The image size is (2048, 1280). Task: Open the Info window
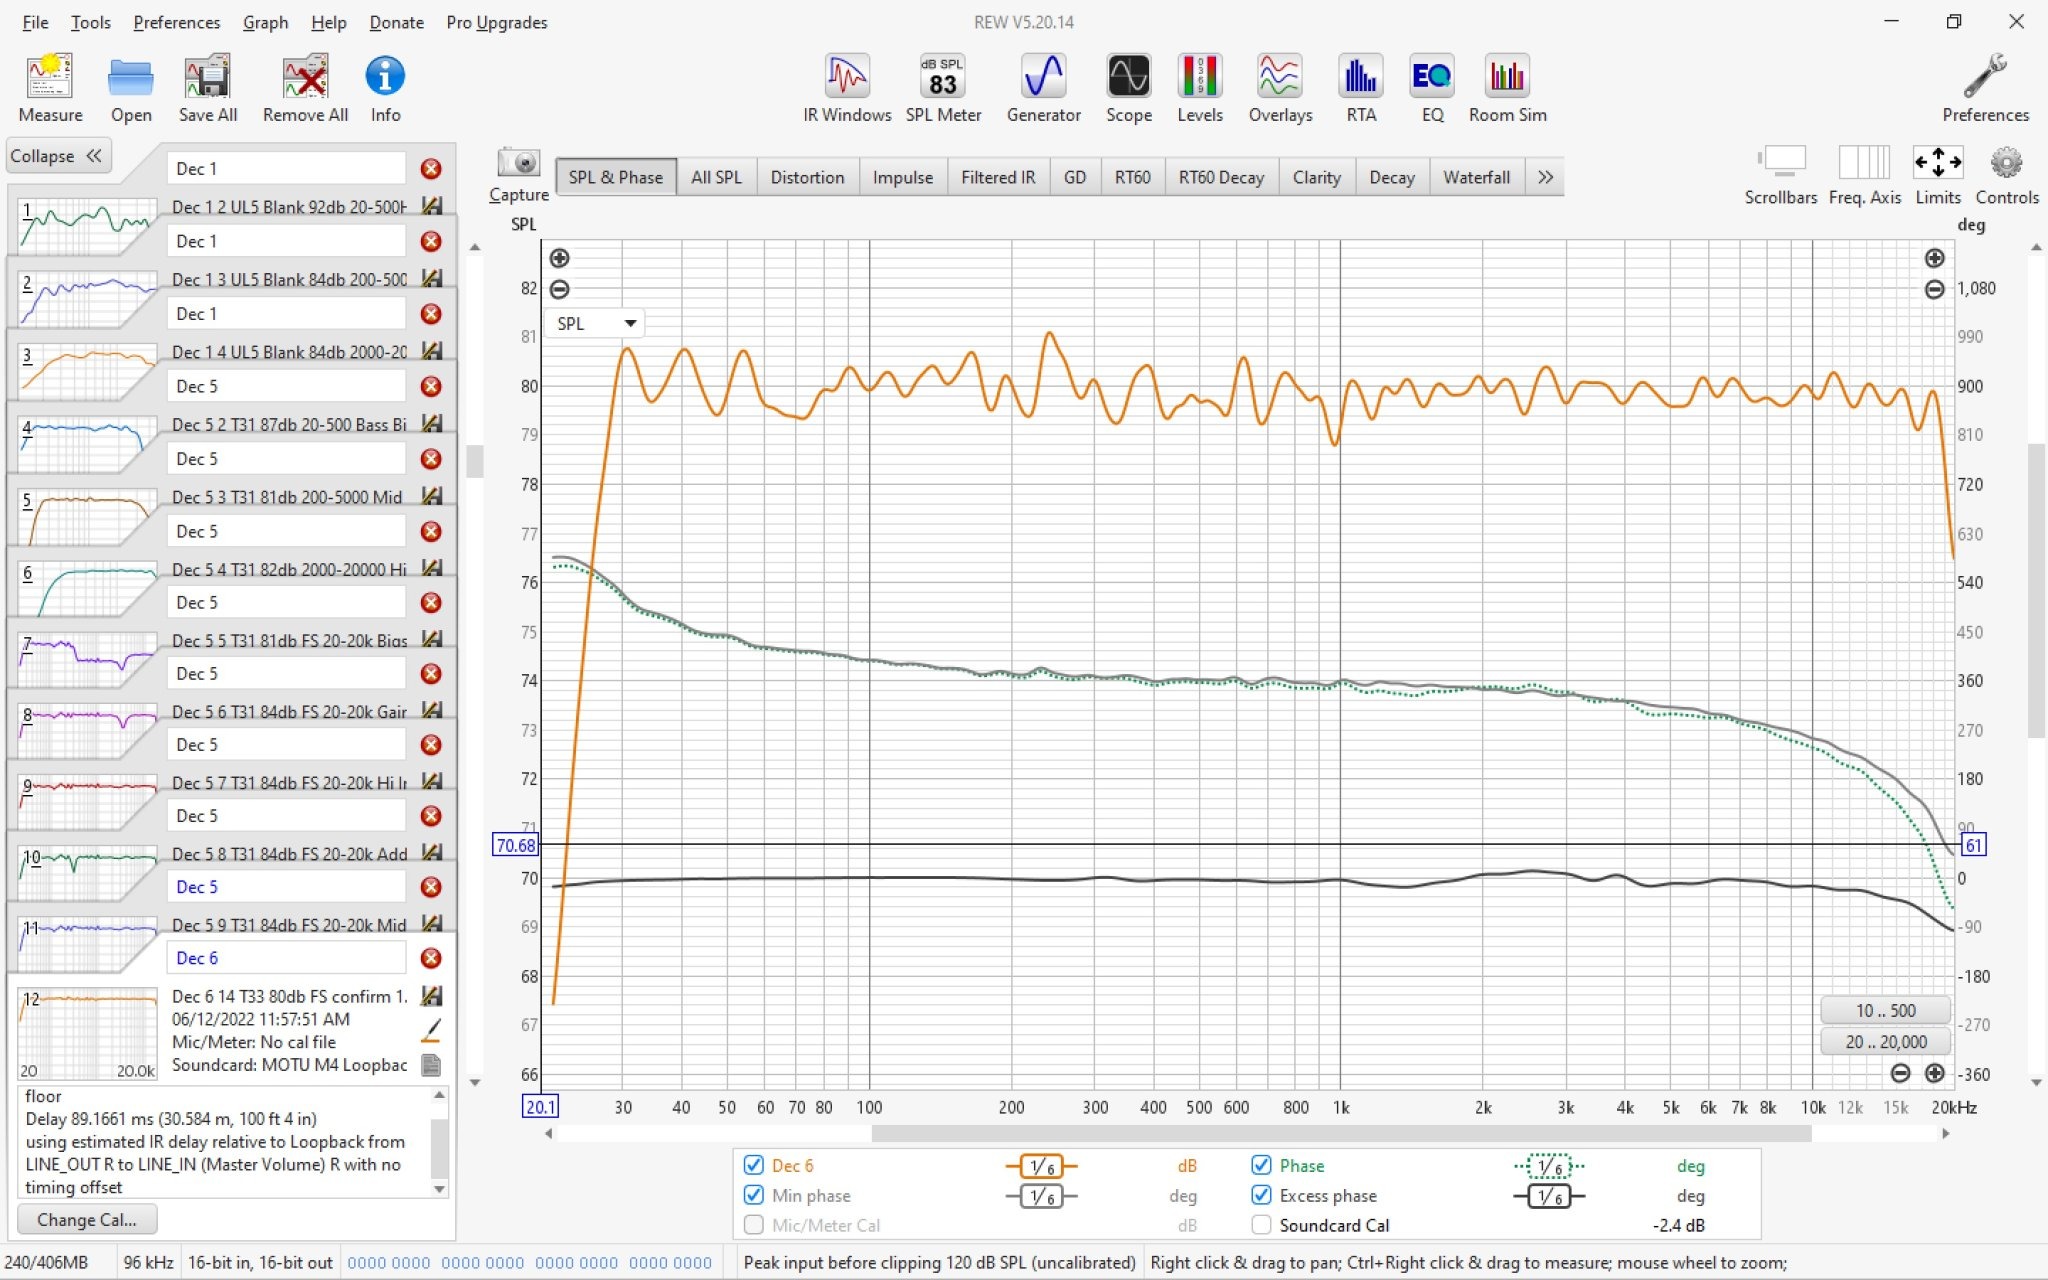(x=385, y=89)
